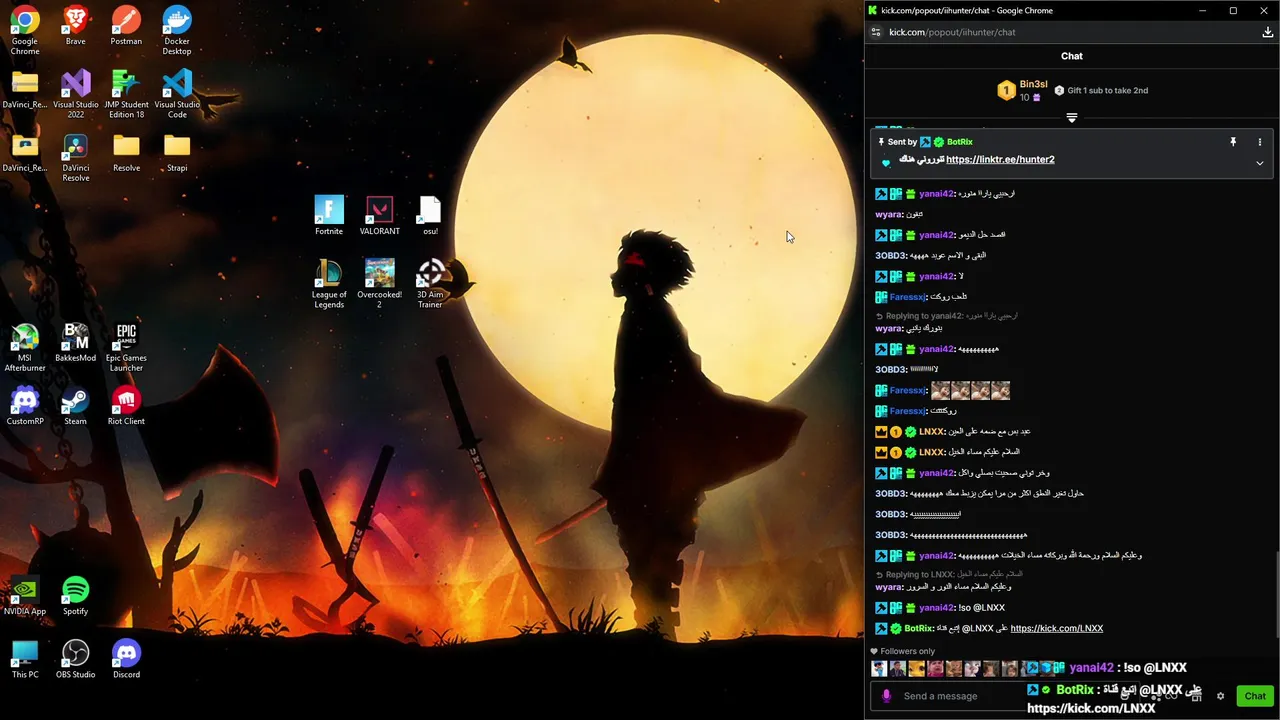Open the Docker Desktop shortcut

pos(177,30)
